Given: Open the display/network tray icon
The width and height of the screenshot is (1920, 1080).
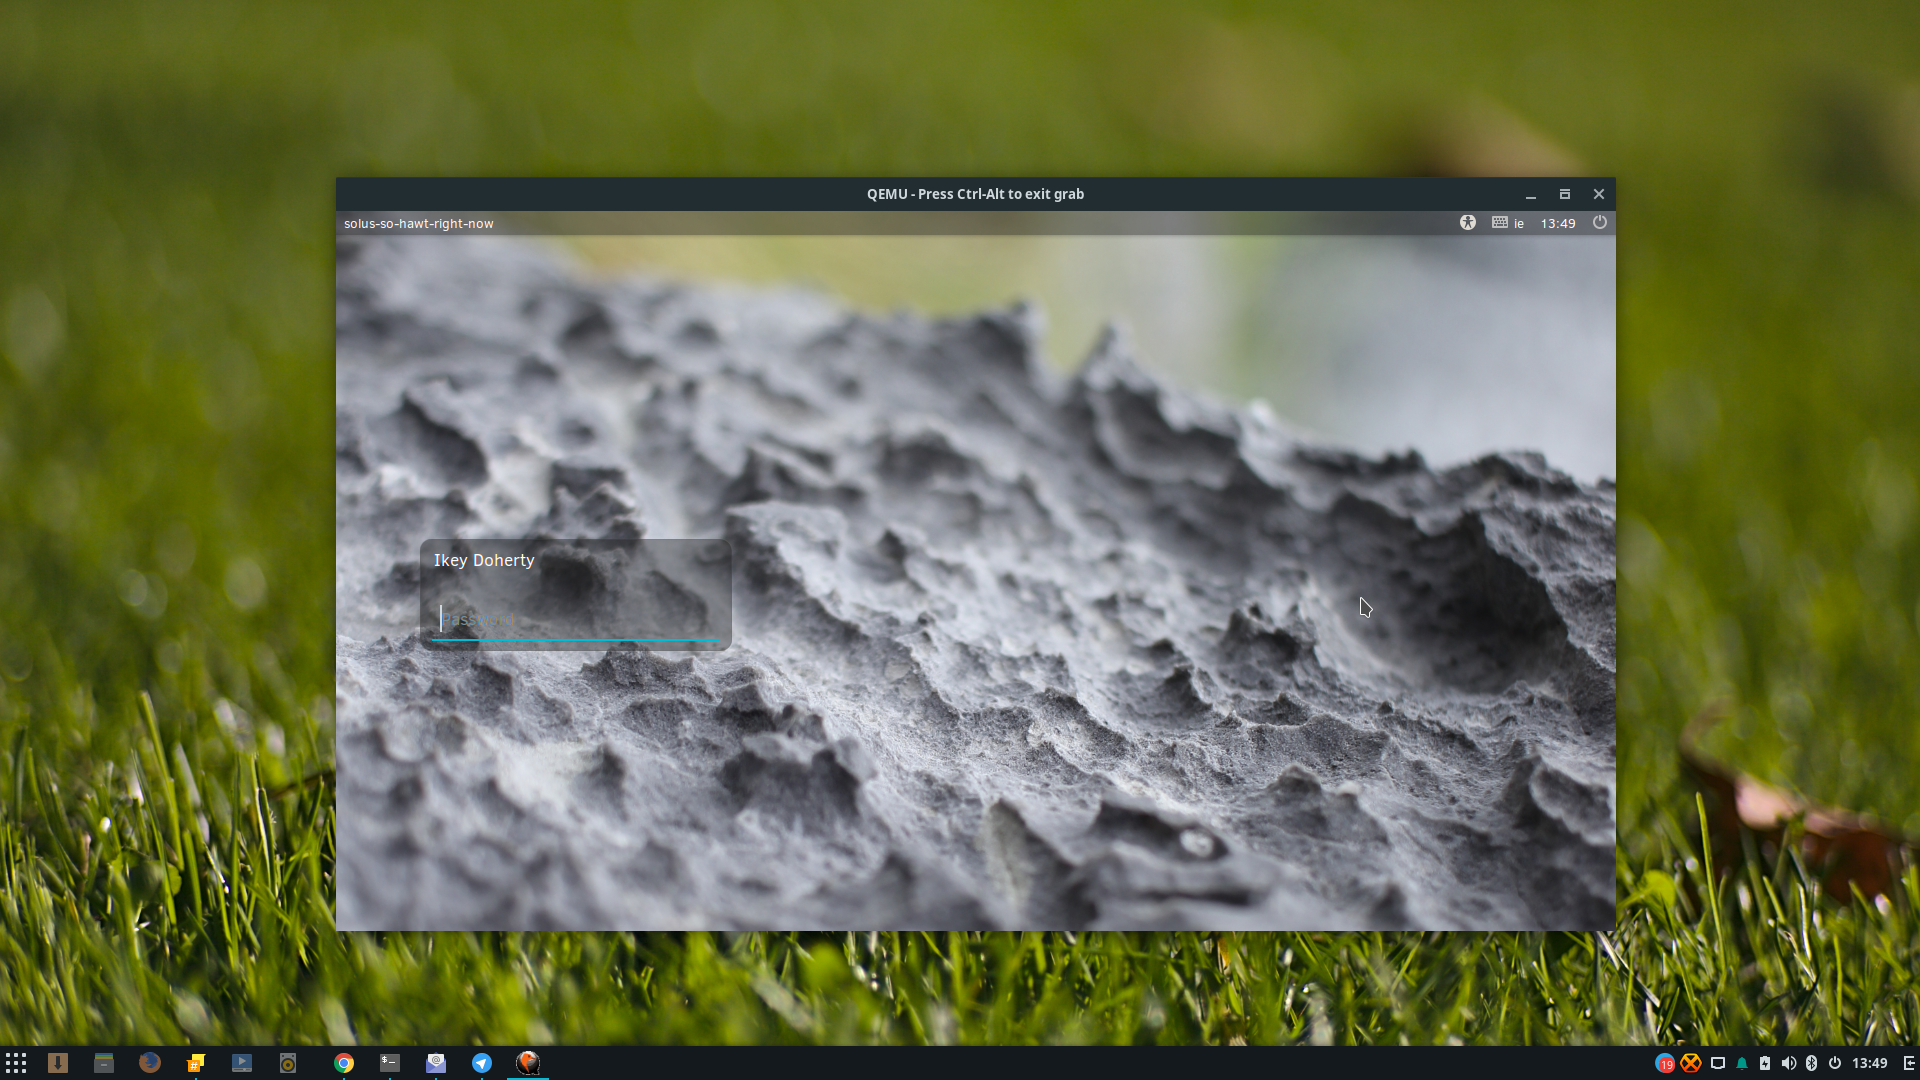Looking at the screenshot, I should tap(1718, 1063).
